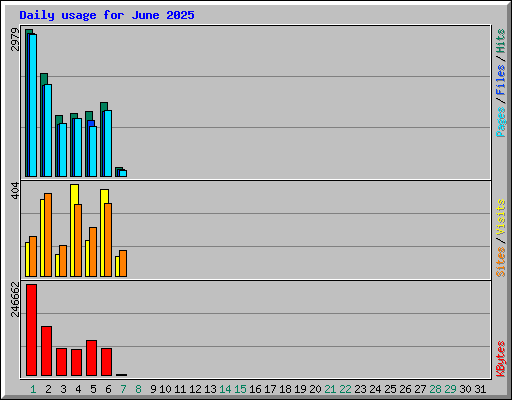Select day 3 orange sites bar
The height and width of the screenshot is (400, 512).
click(x=63, y=261)
